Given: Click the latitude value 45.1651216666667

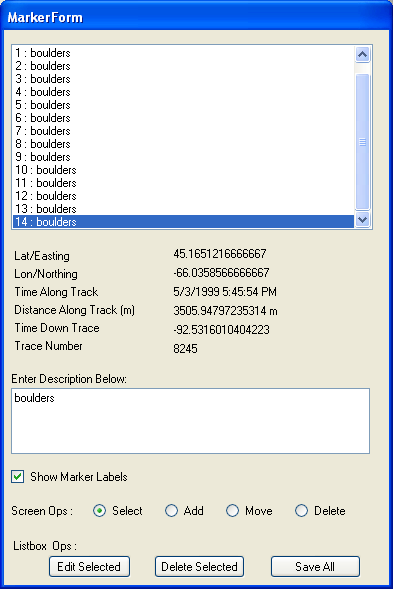Looking at the screenshot, I should 220,254.
